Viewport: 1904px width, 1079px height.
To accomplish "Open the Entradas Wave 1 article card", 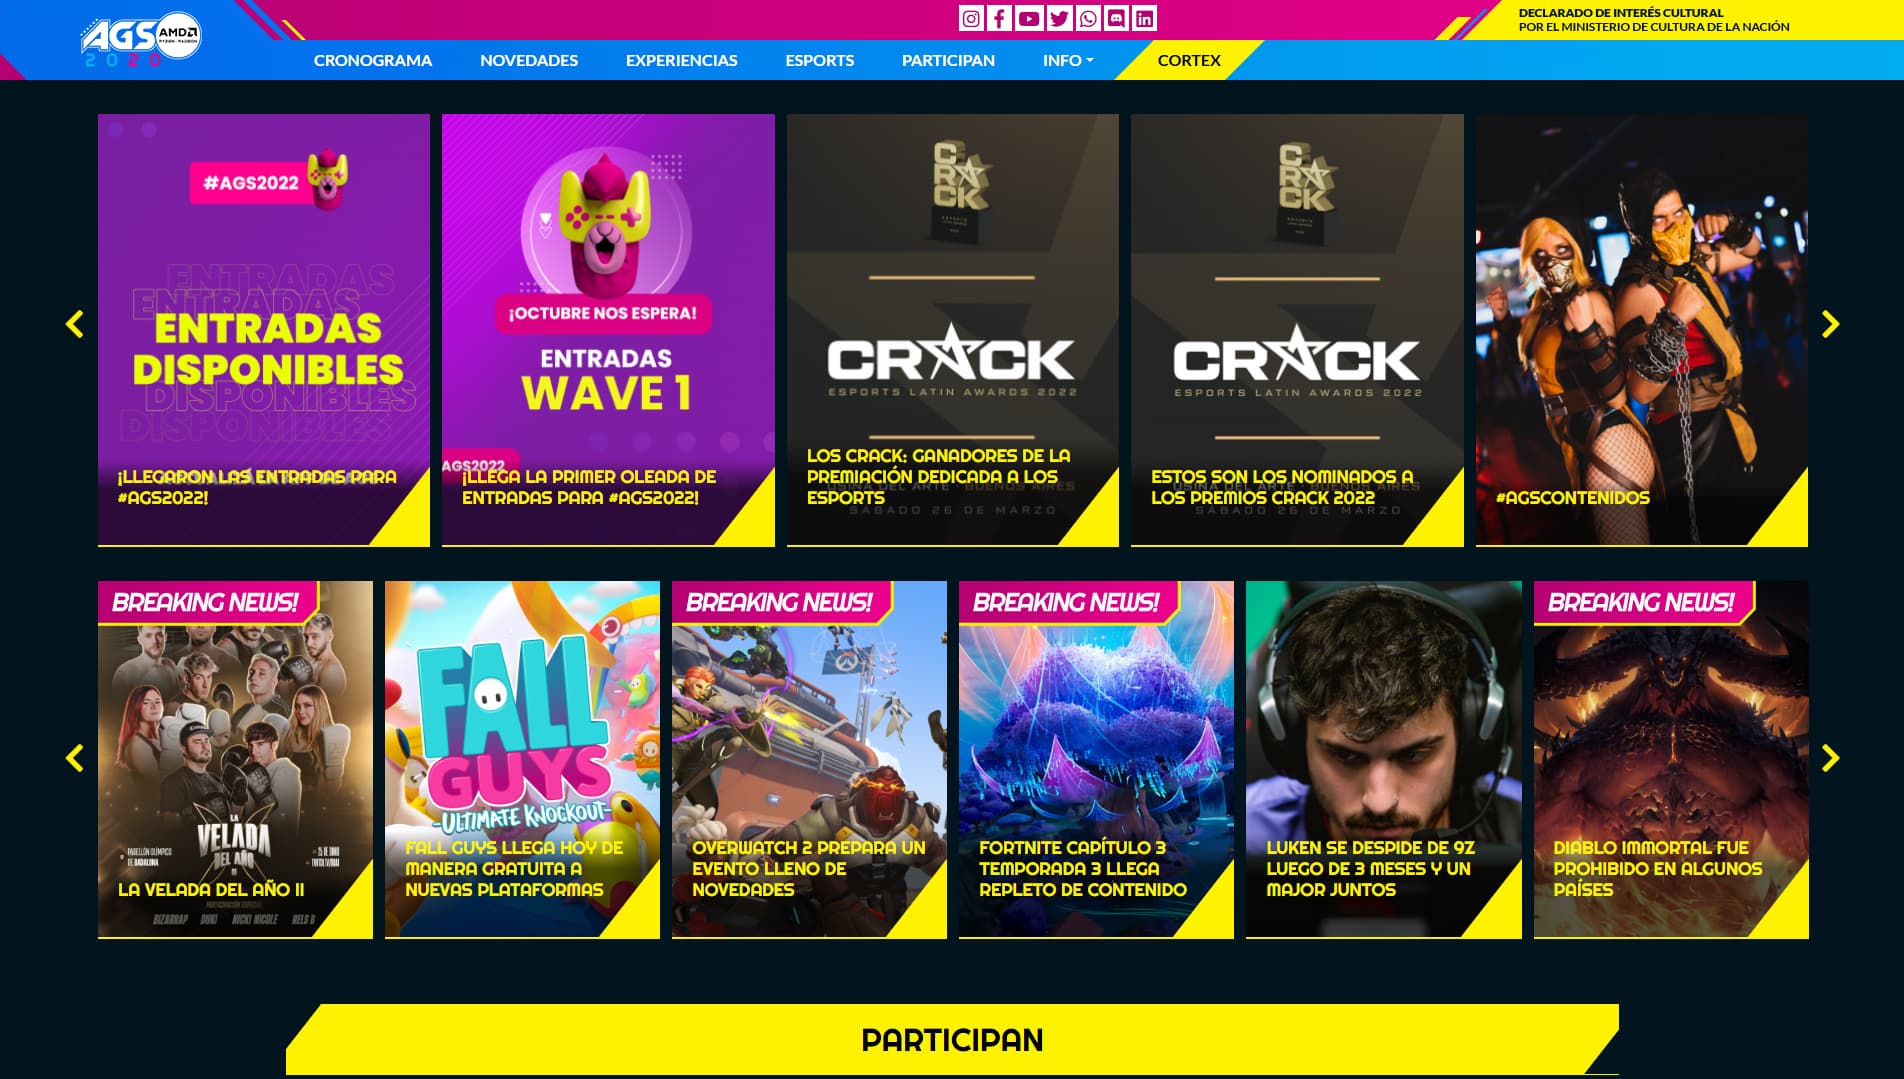I will (608, 330).
